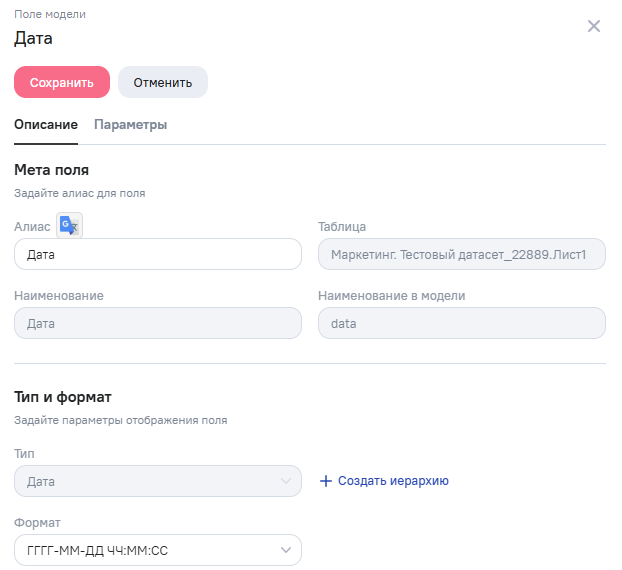Click the Наименование в модели field
The height and width of the screenshot is (570, 622).
pos(461,324)
